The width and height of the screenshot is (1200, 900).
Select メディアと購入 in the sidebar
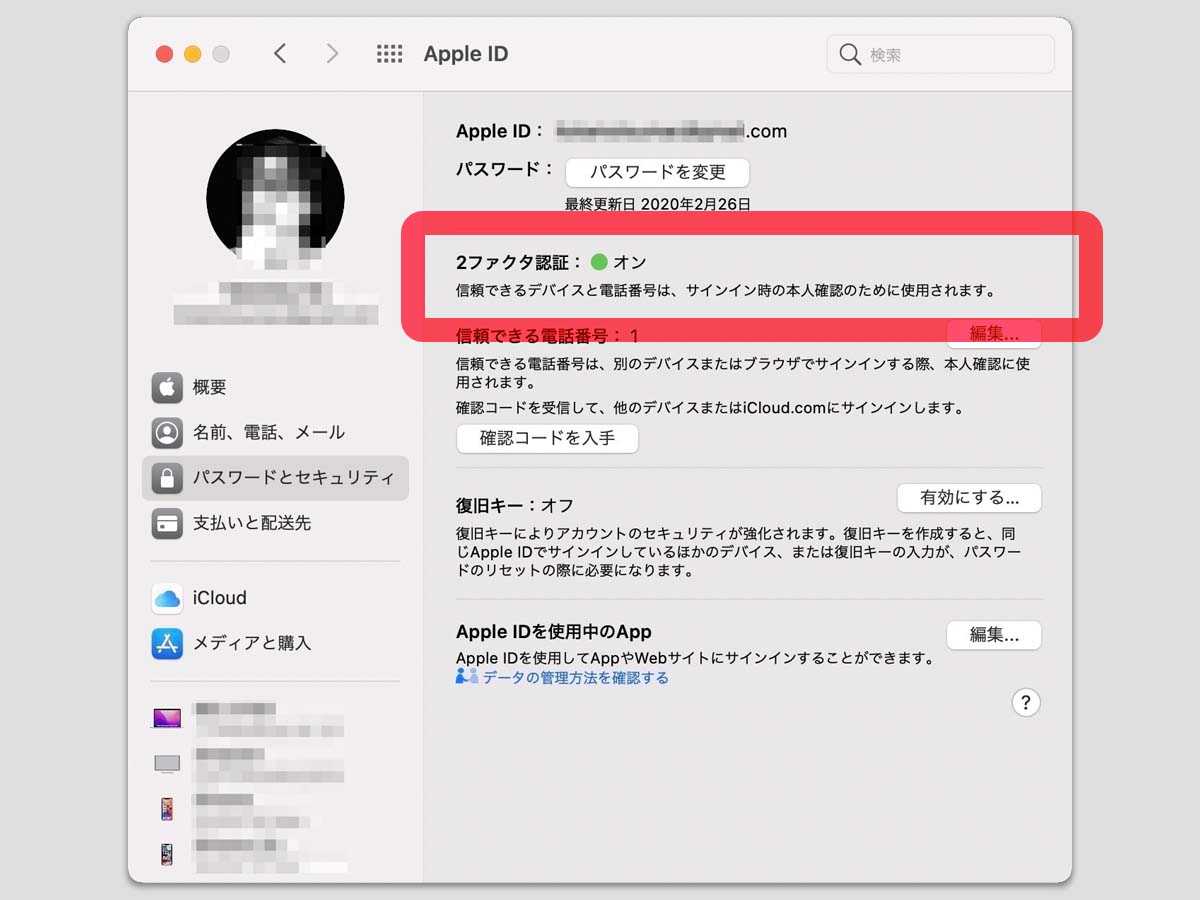251,643
